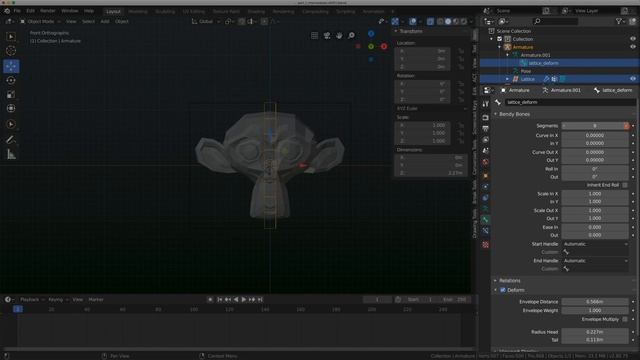Click the hand pan-view icon in the viewport
640x360 pixels.
339,36
